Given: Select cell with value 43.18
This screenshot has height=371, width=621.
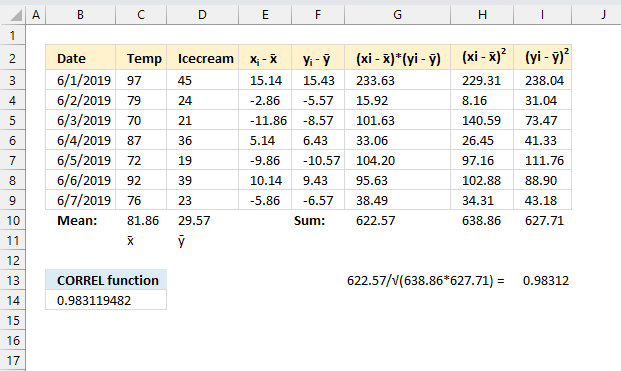Looking at the screenshot, I should [x=542, y=200].
